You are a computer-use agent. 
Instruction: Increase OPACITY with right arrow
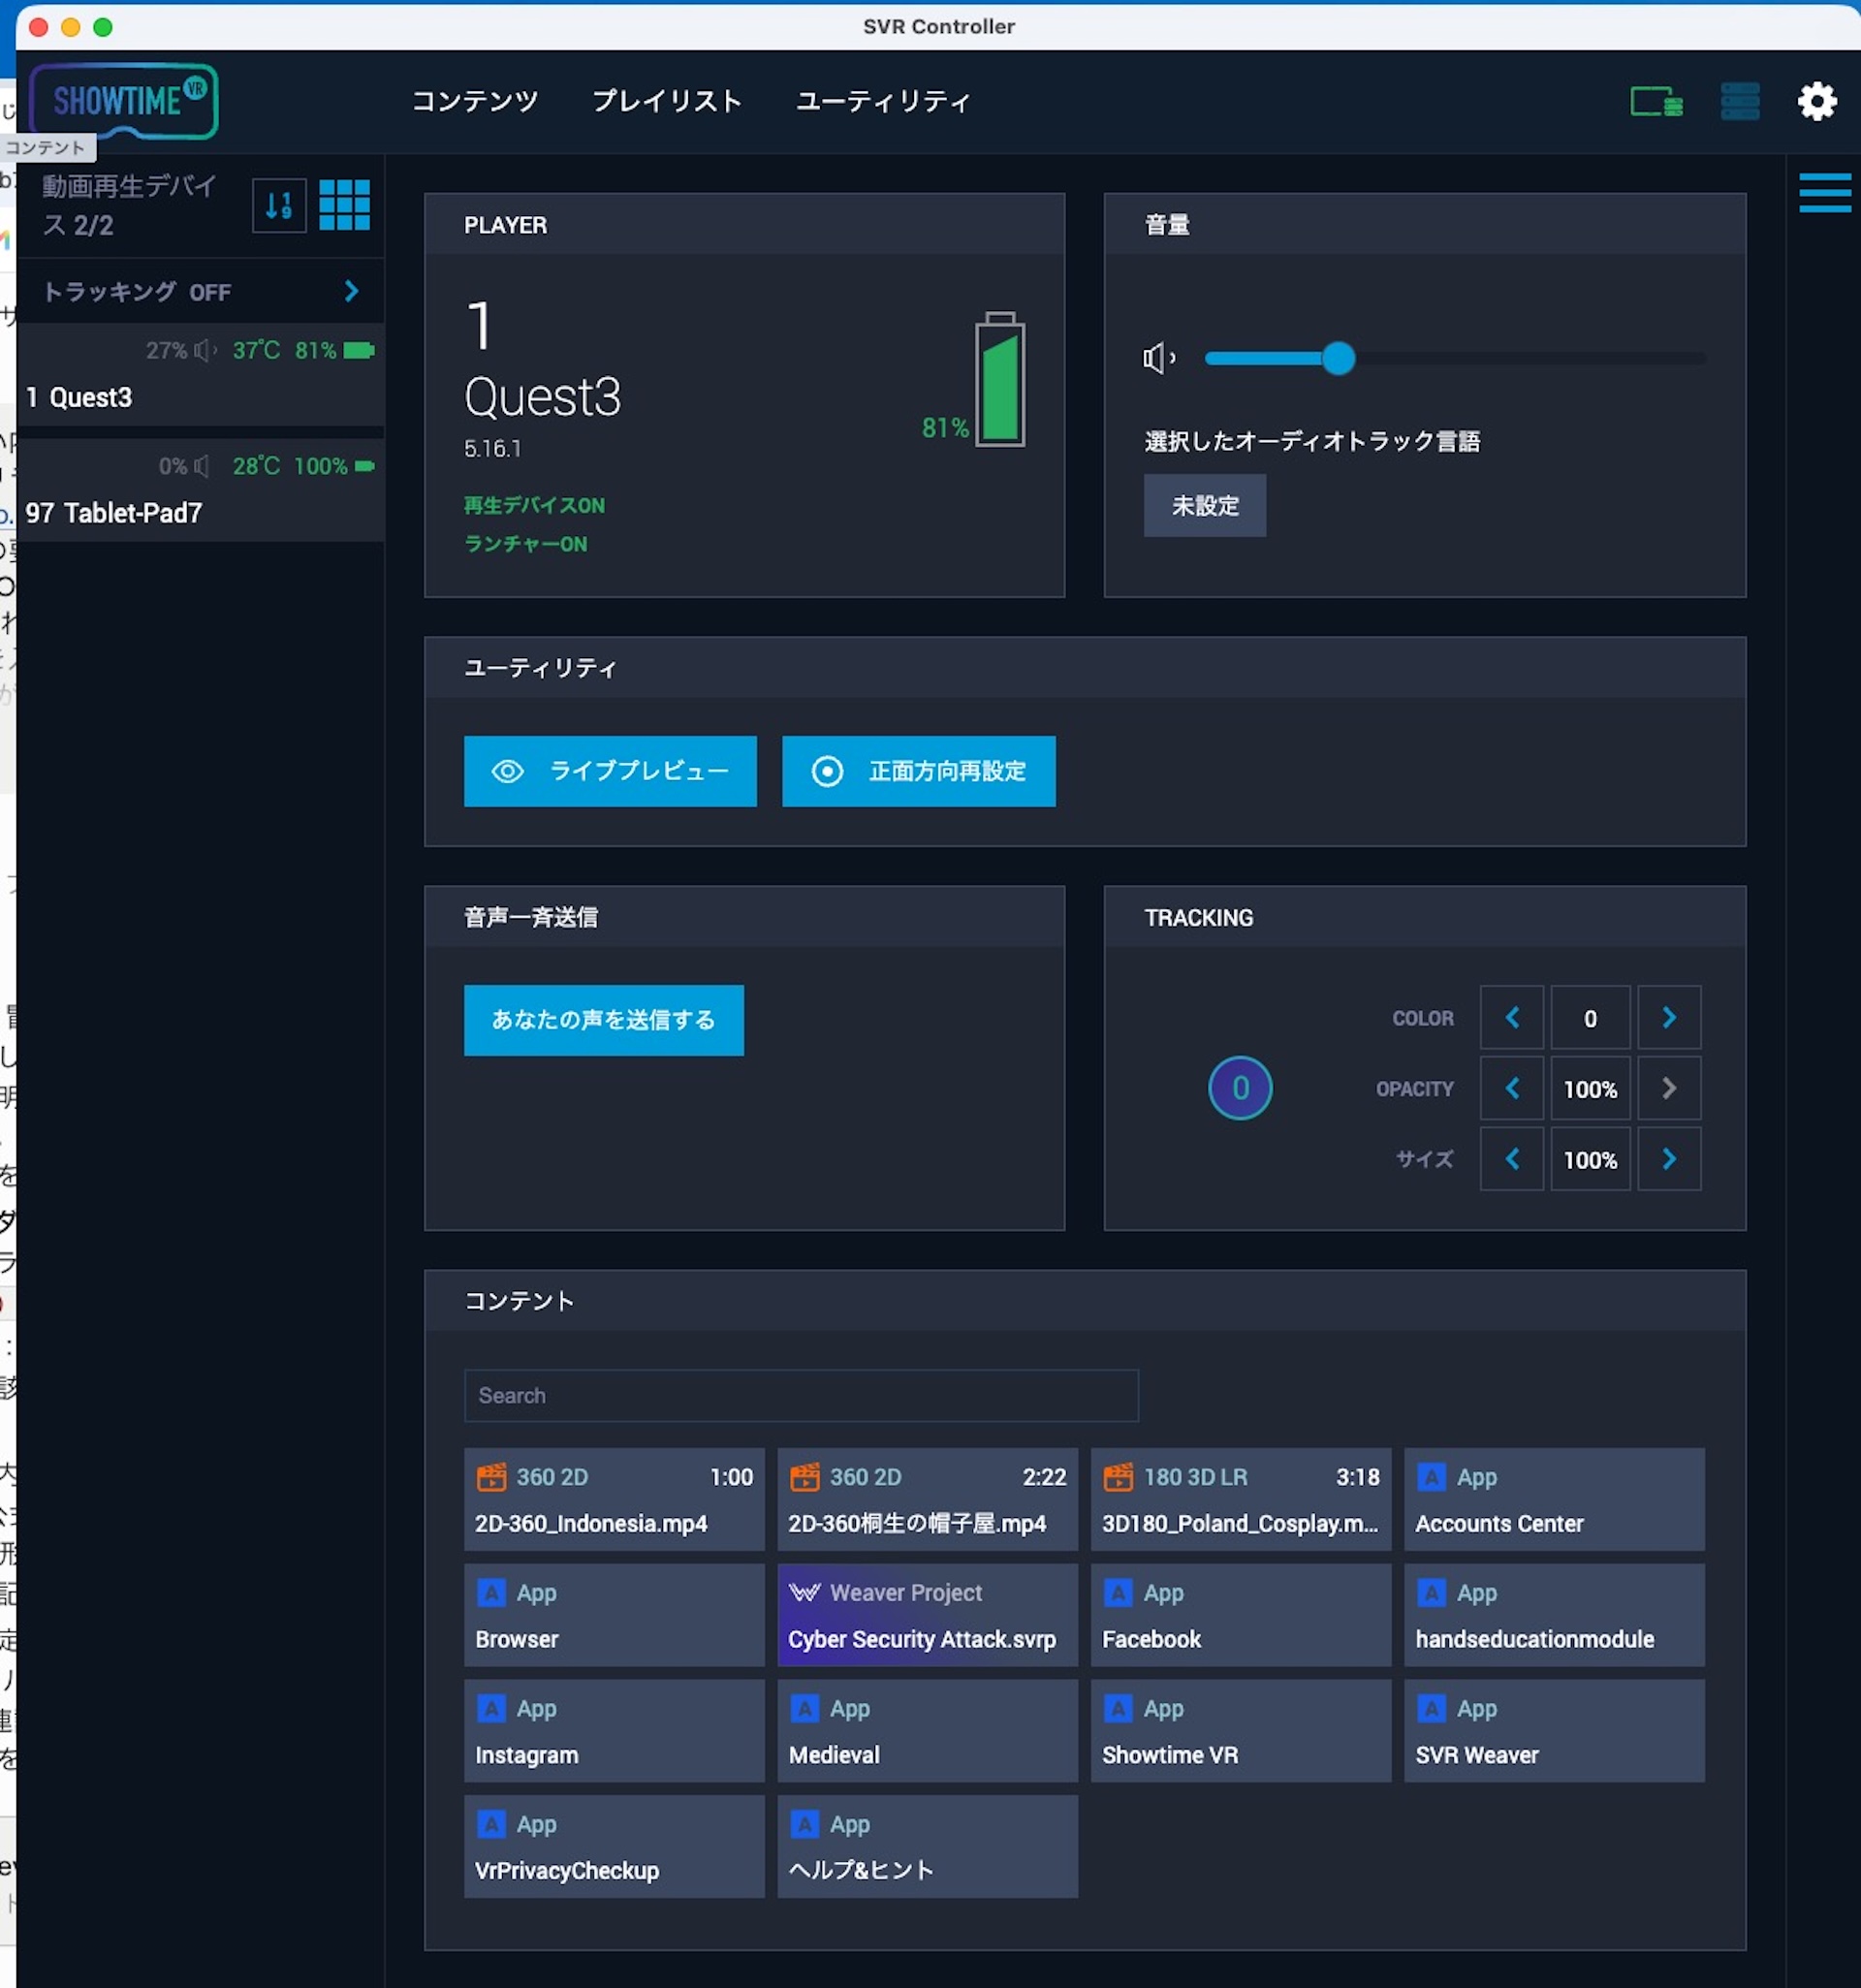pos(1669,1088)
